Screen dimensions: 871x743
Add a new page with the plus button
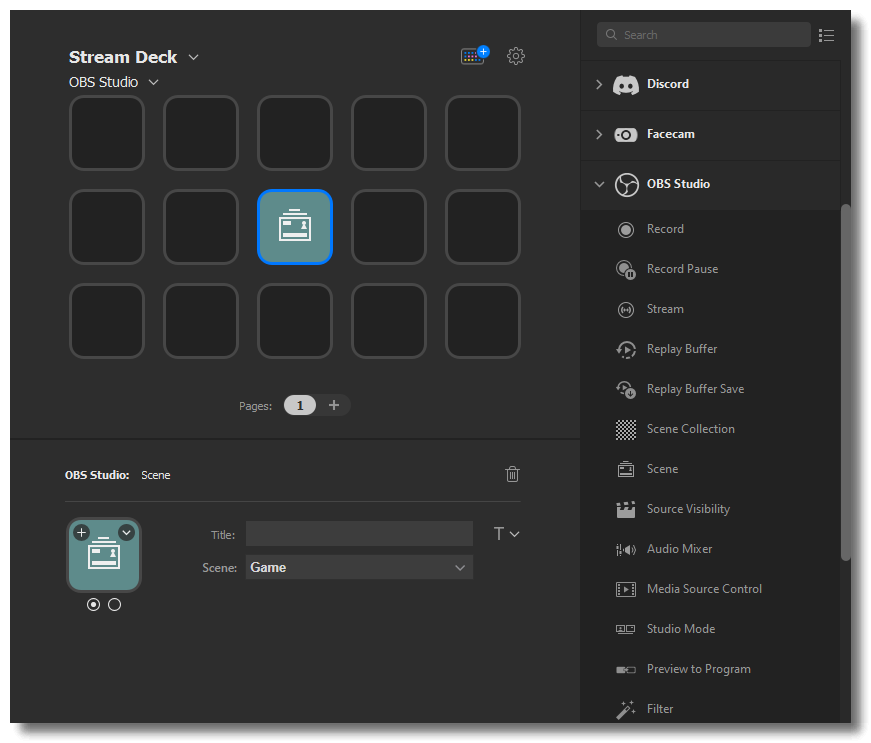pos(334,405)
